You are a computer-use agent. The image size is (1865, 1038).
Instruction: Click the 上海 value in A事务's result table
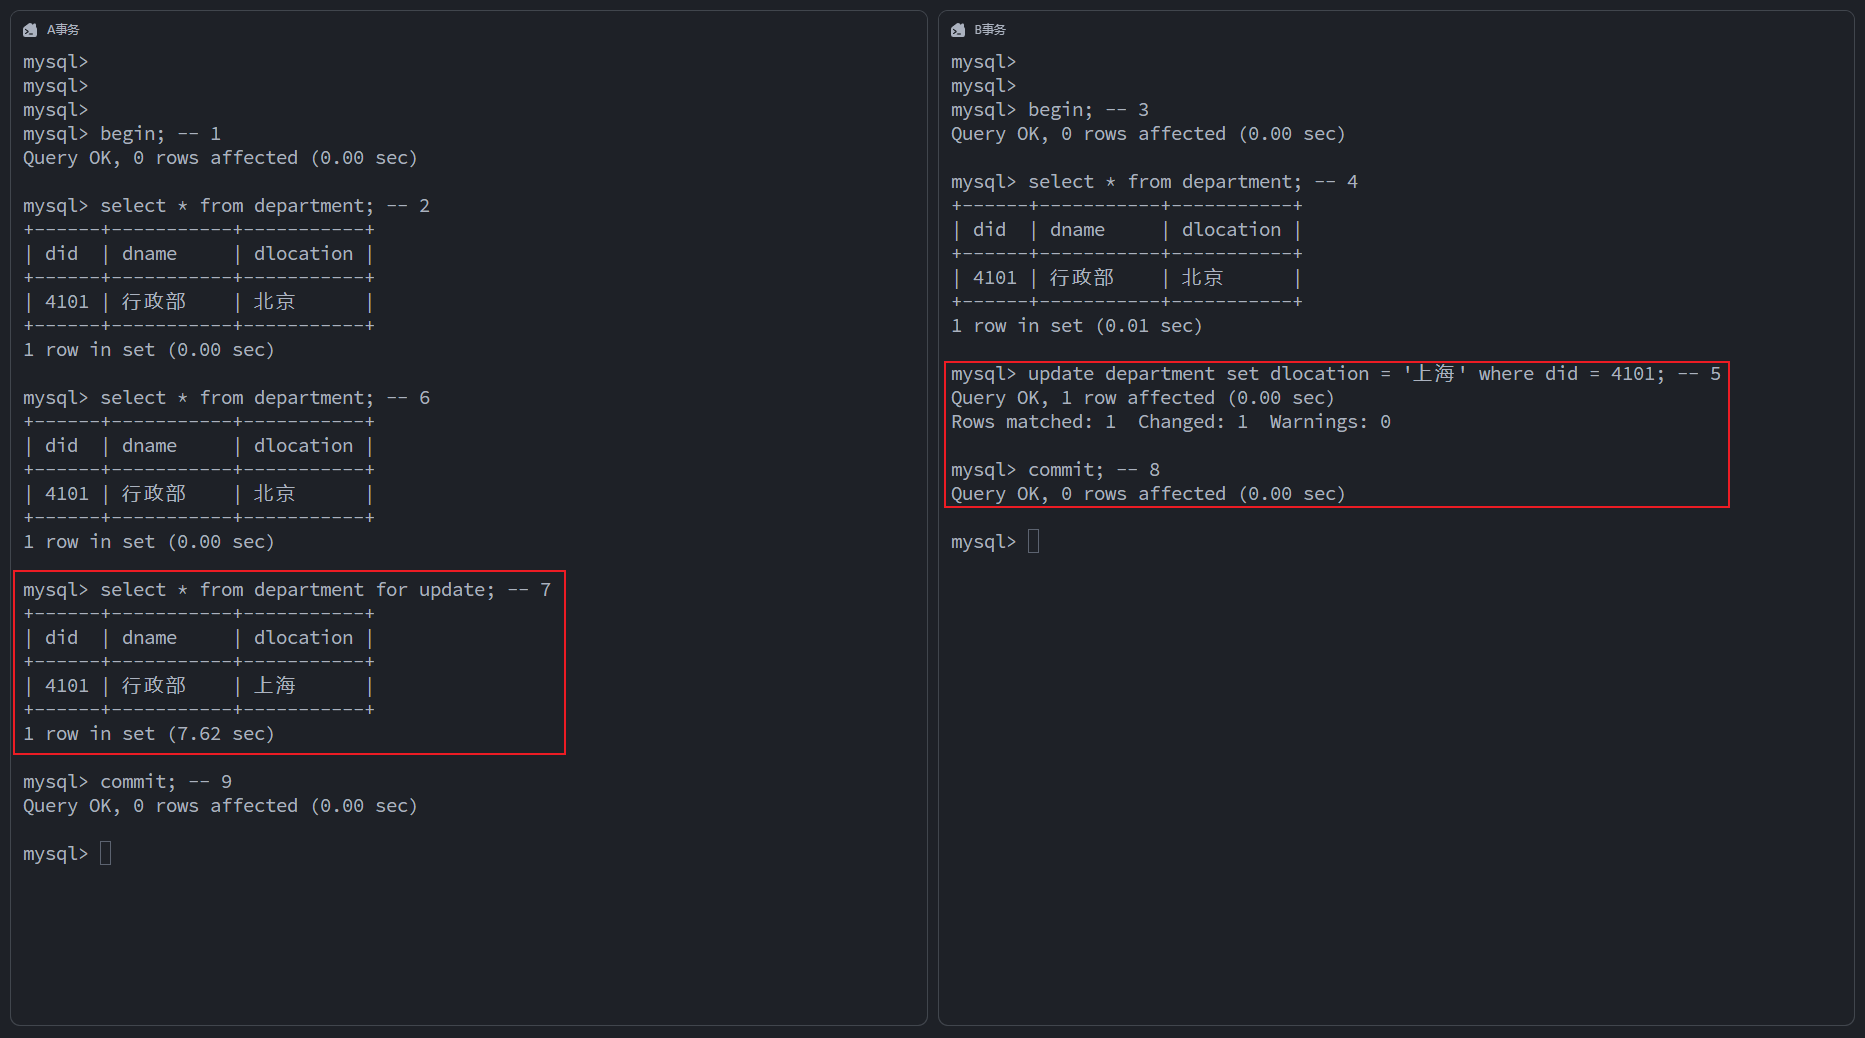274,686
